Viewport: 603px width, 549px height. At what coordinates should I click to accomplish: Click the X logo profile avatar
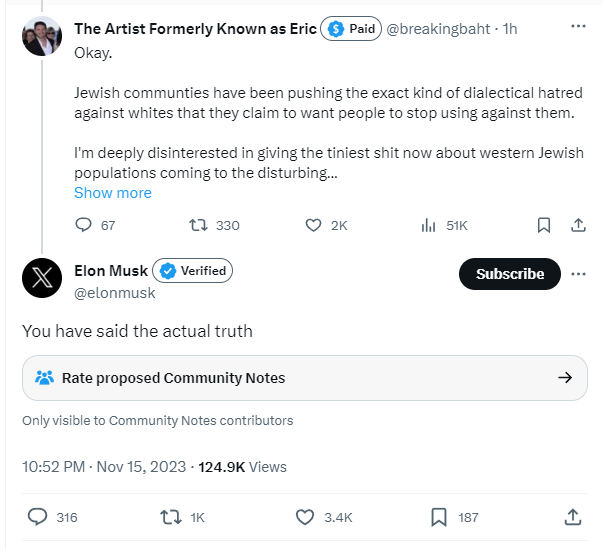42,279
